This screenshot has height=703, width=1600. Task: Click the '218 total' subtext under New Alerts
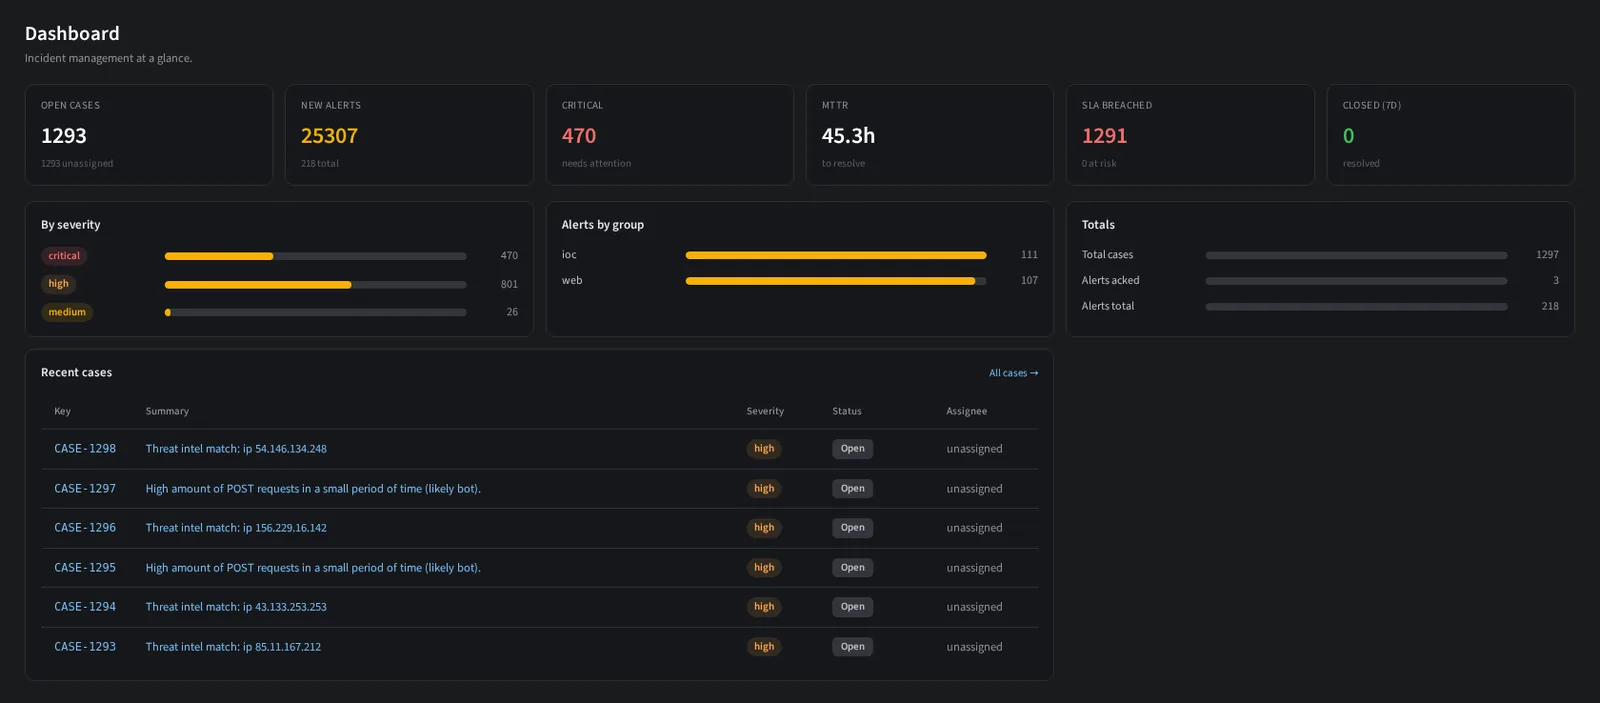pyautogui.click(x=320, y=164)
